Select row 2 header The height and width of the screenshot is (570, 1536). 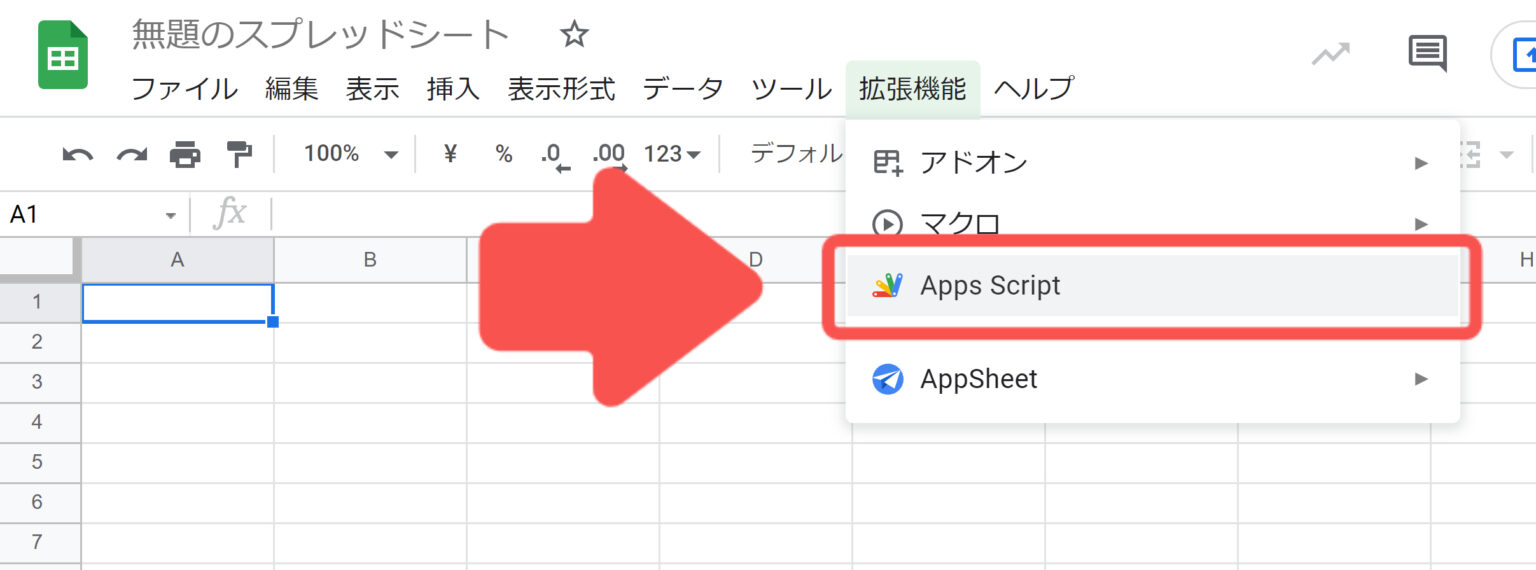tap(38, 342)
